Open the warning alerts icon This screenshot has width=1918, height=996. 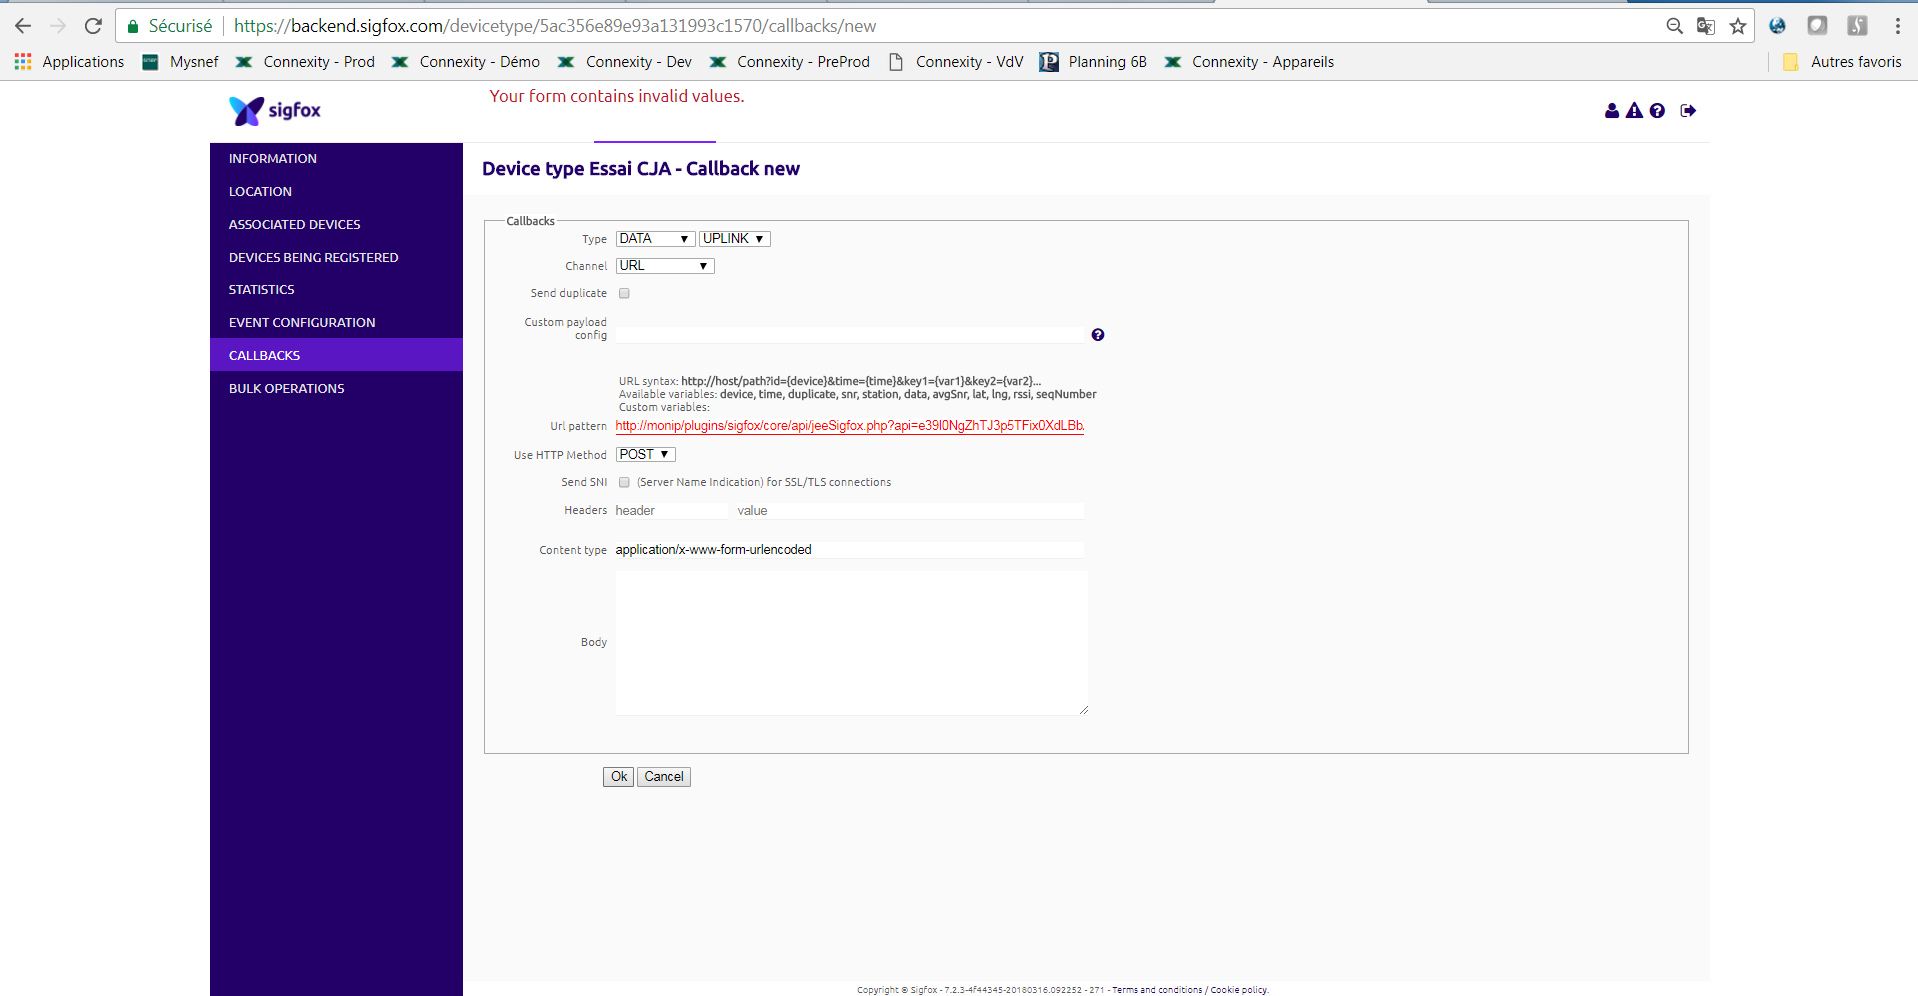(1634, 111)
